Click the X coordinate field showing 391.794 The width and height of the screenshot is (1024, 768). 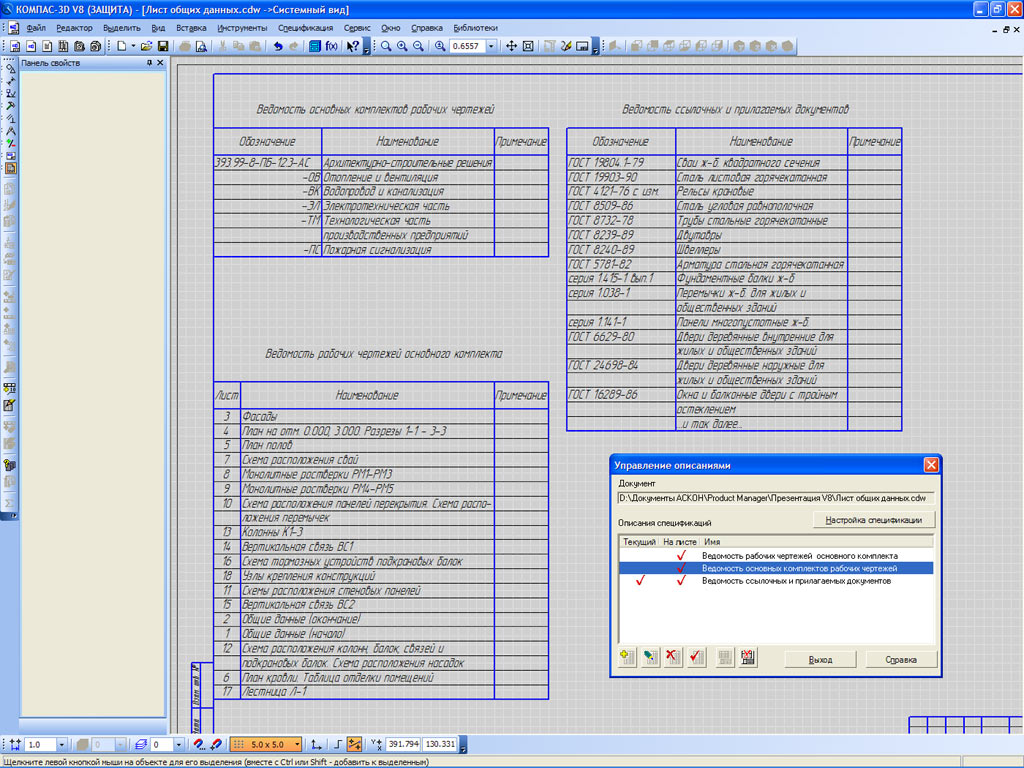(x=404, y=744)
